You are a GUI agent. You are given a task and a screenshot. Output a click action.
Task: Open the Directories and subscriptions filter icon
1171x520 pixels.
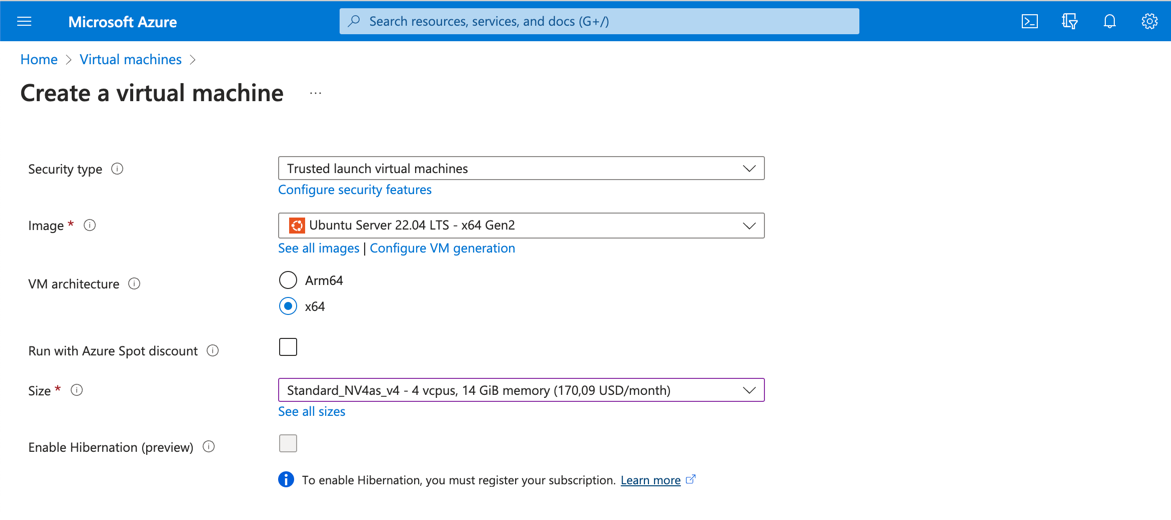click(x=1069, y=22)
